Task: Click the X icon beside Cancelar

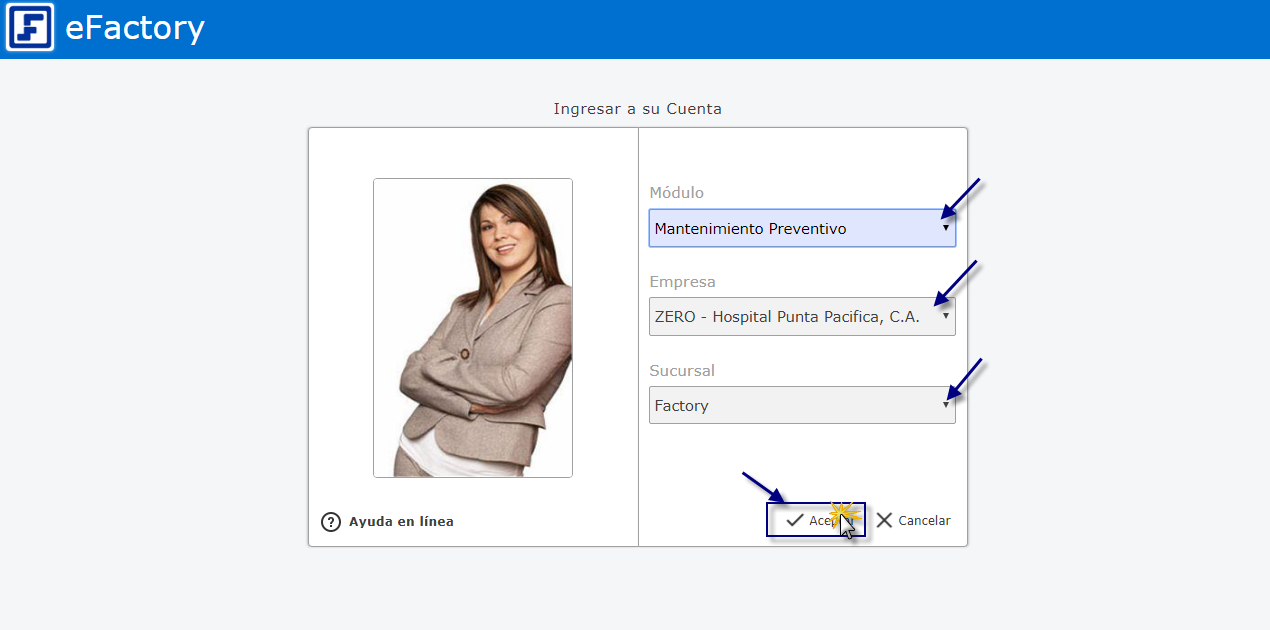Action: 884,520
